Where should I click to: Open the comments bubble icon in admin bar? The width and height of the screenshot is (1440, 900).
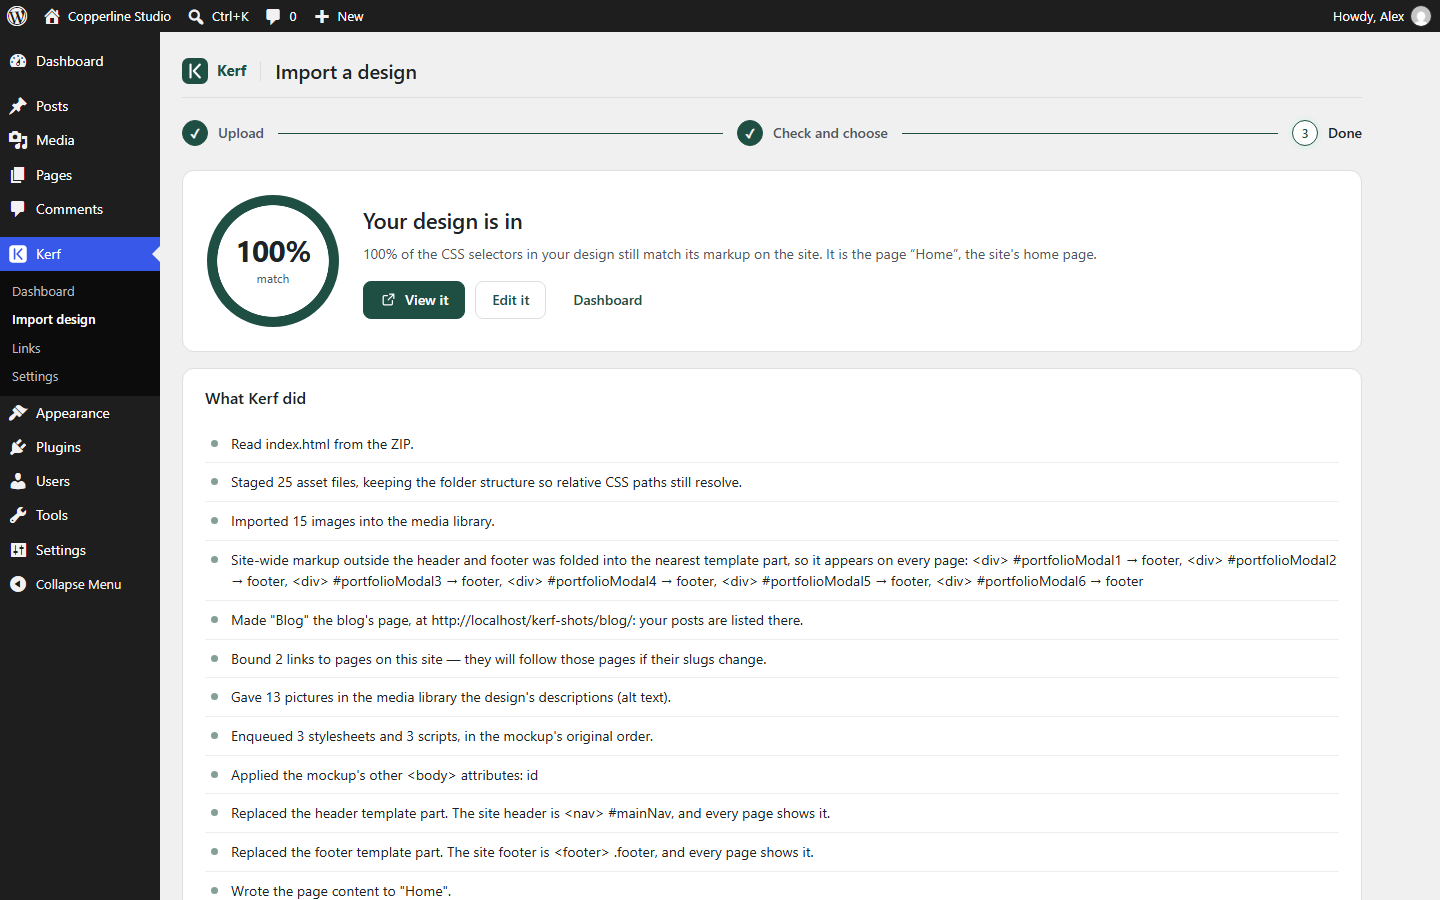click(x=273, y=16)
